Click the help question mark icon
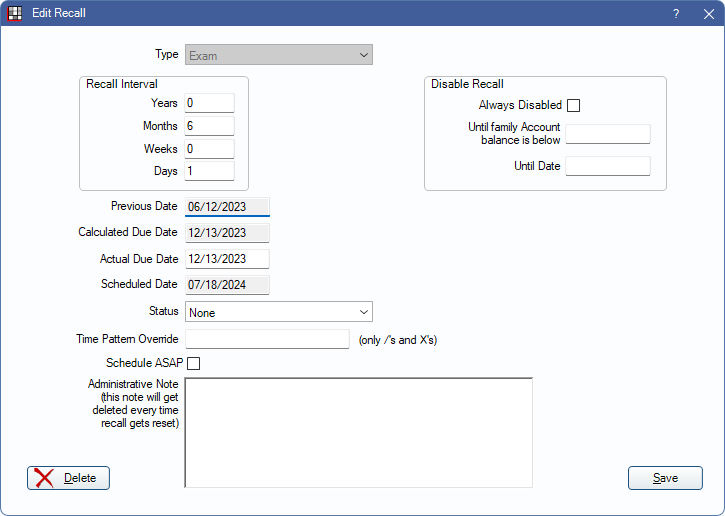Viewport: 725px width, 516px height. [x=676, y=13]
